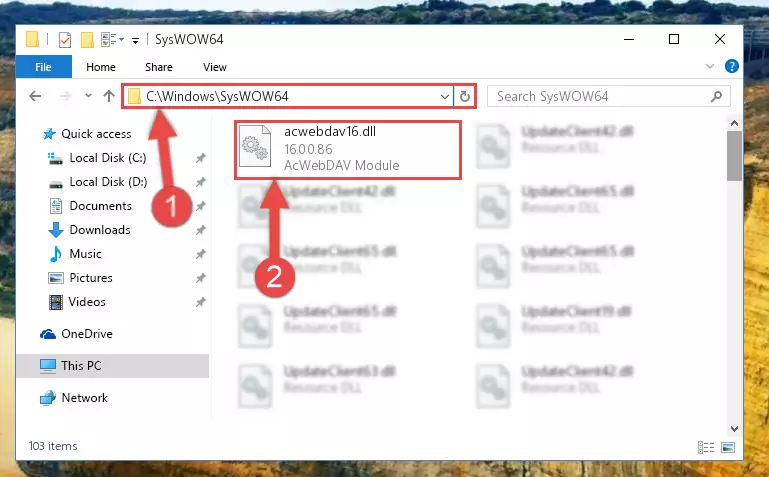The height and width of the screenshot is (477, 769).
Task: Refresh the SysWOW64 folder view
Action: click(x=464, y=97)
